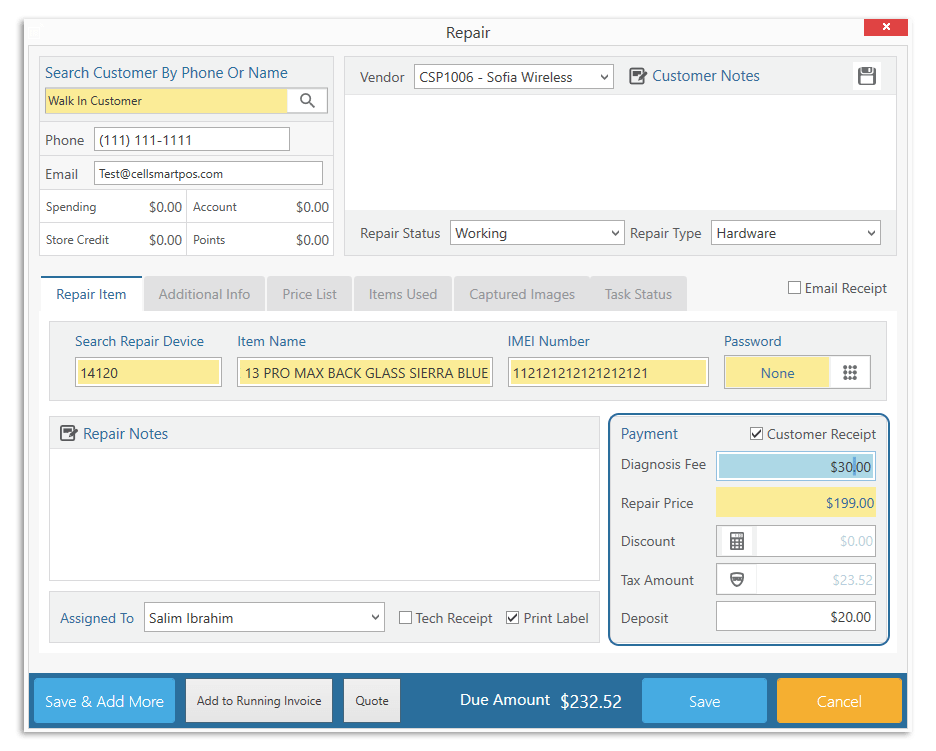Open the Assigned To dropdown

click(x=264, y=618)
